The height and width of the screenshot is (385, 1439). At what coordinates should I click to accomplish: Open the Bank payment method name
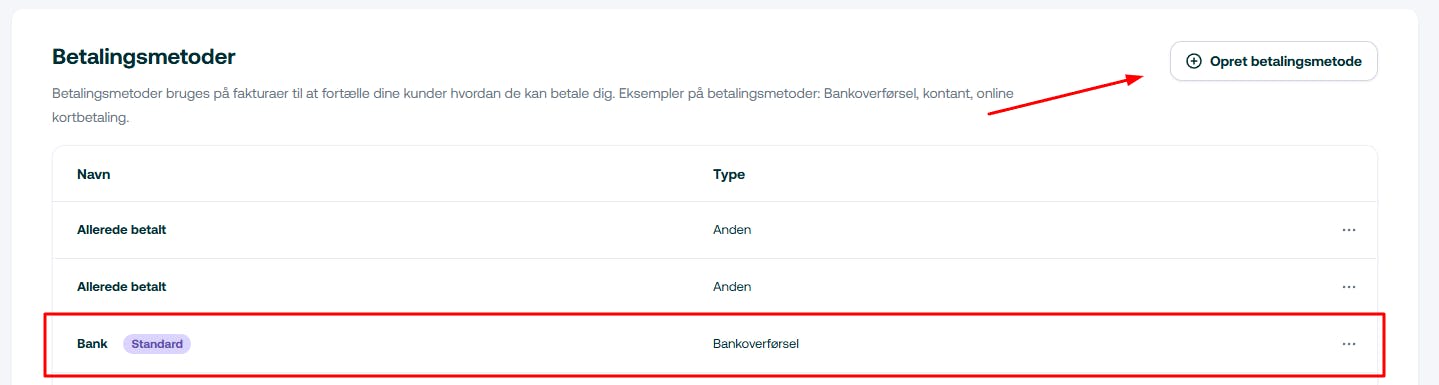(92, 344)
